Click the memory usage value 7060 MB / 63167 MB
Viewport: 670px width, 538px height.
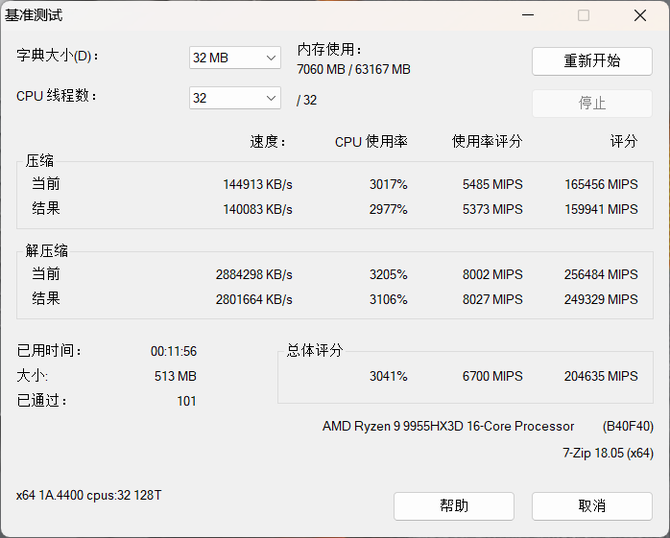point(354,70)
